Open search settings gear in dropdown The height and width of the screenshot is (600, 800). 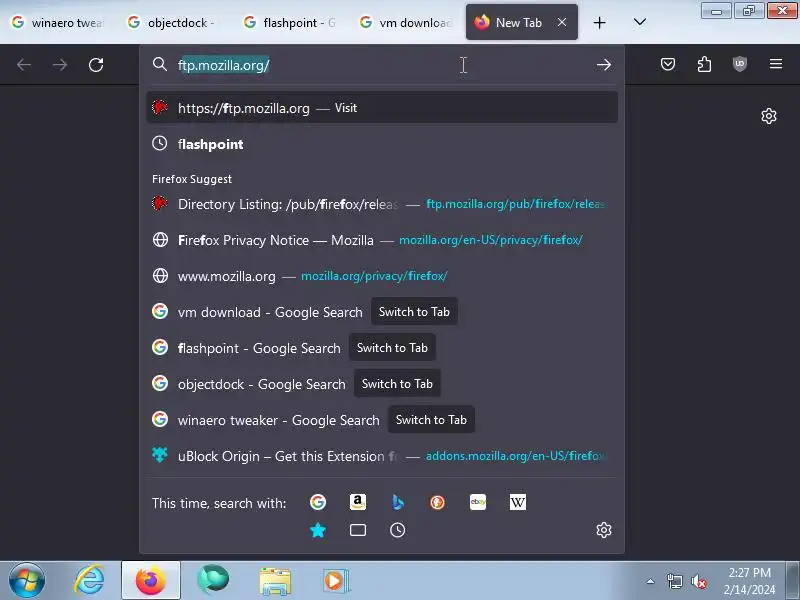tap(604, 530)
